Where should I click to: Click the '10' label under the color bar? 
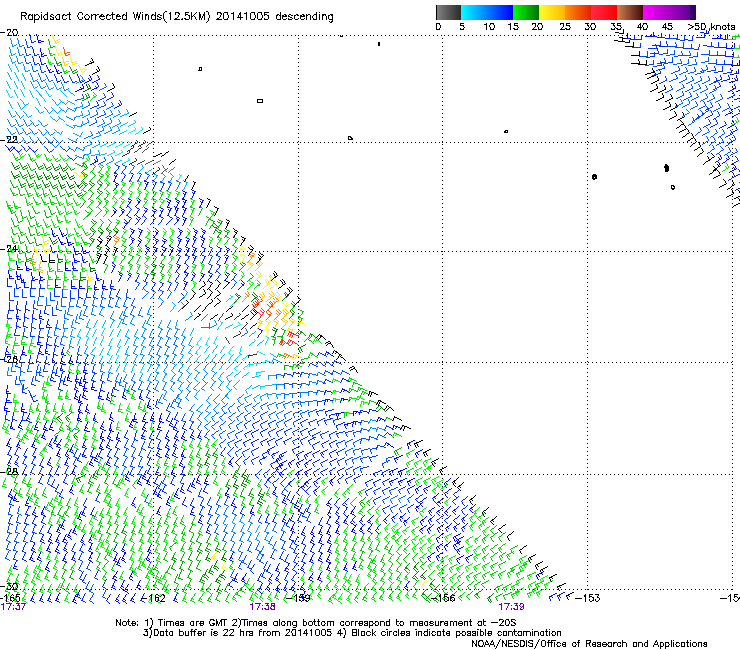[489, 27]
